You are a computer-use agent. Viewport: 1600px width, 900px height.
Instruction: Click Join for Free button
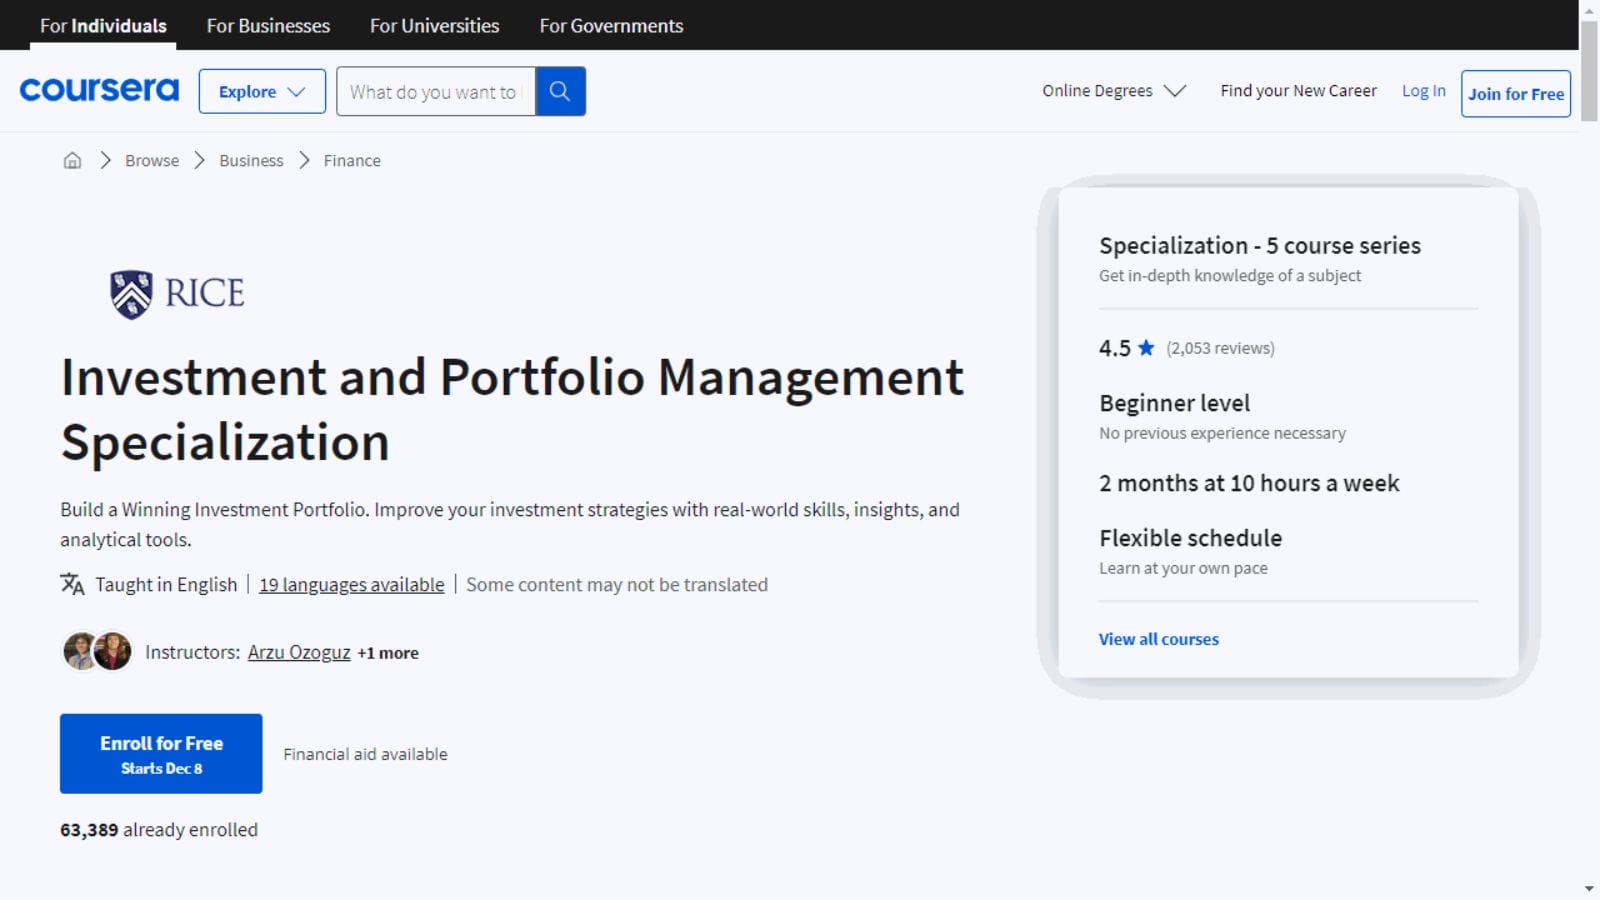point(1516,93)
